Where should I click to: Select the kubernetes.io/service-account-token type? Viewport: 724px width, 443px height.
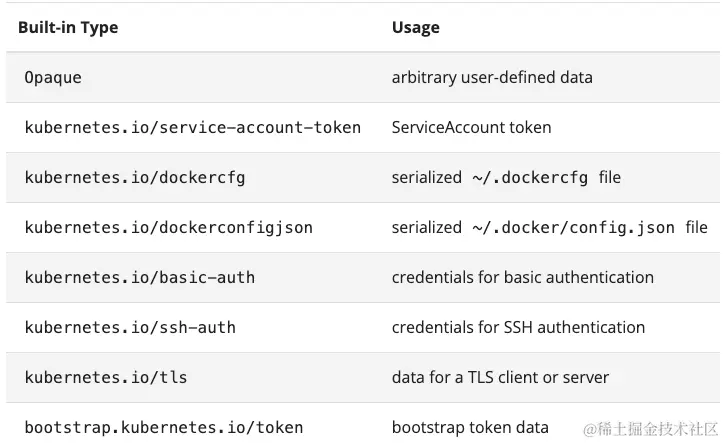[192, 127]
